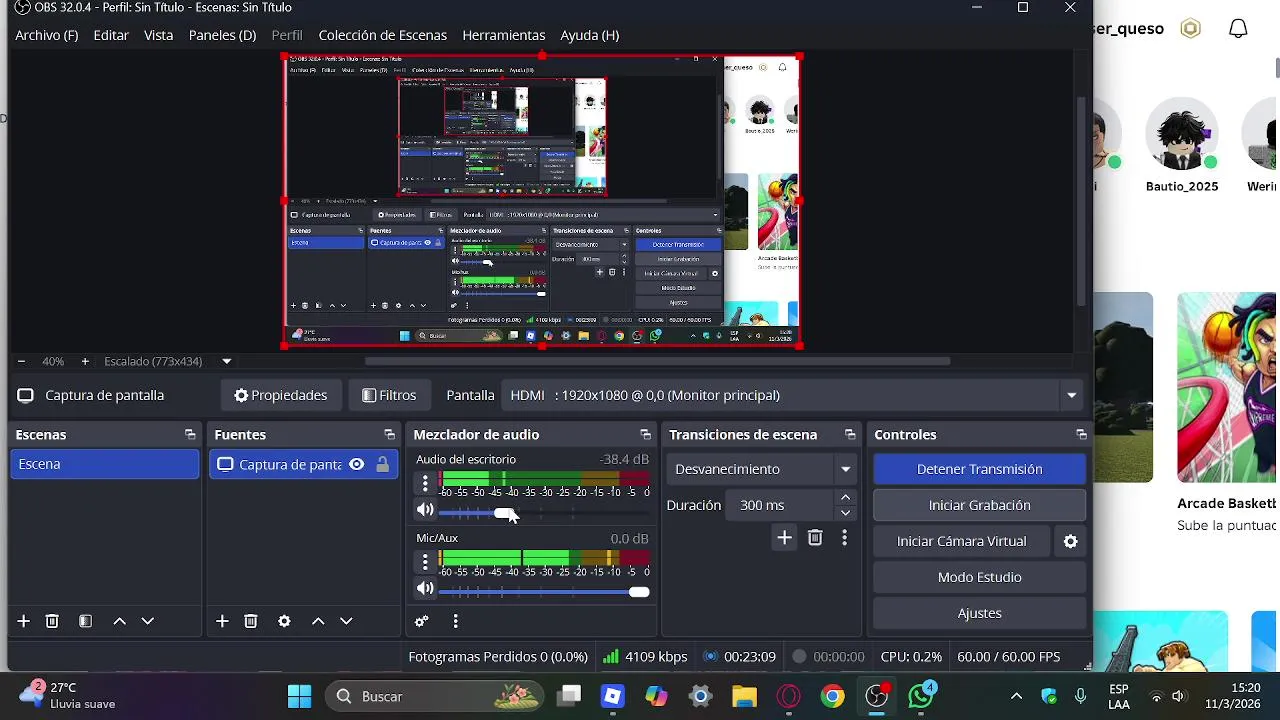Open advanced audio properties gears icon
The height and width of the screenshot is (720, 1280).
pyautogui.click(x=422, y=621)
